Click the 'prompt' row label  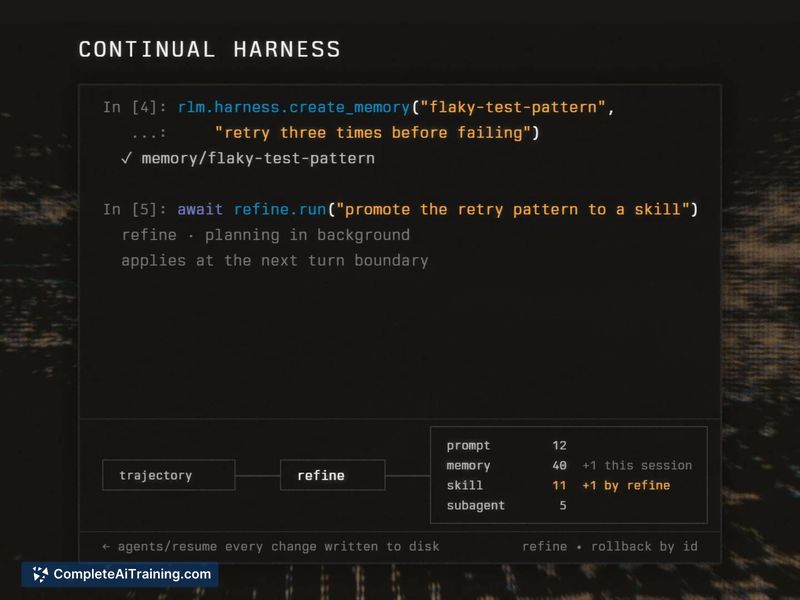(x=468, y=445)
